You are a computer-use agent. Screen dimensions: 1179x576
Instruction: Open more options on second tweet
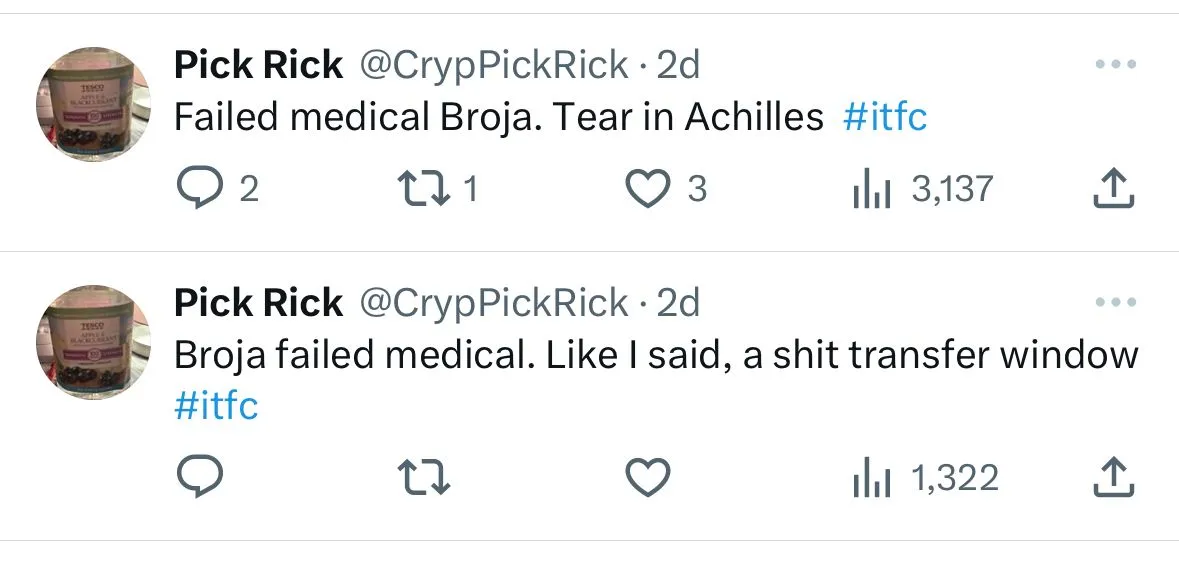click(x=1115, y=301)
